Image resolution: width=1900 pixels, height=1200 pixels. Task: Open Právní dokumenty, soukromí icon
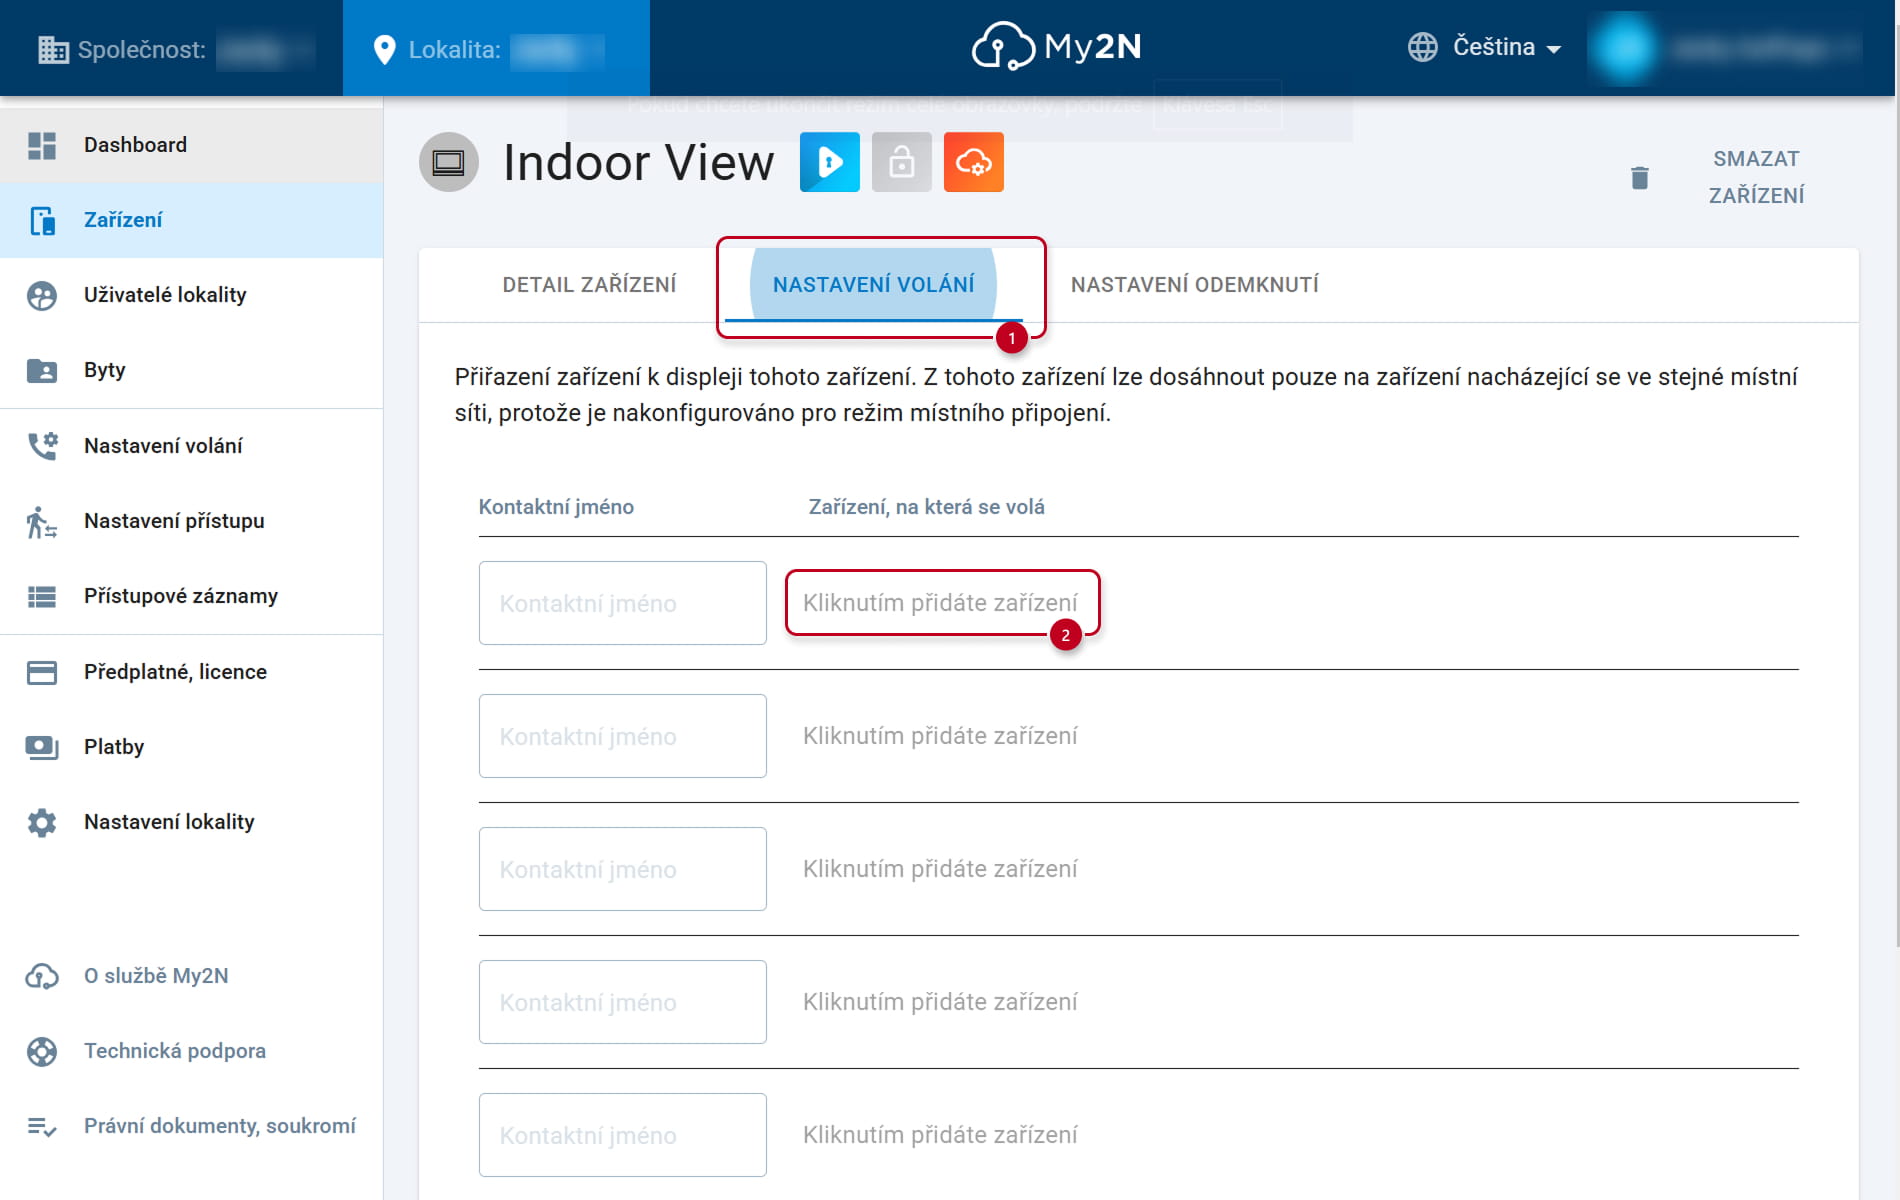pos(42,1127)
